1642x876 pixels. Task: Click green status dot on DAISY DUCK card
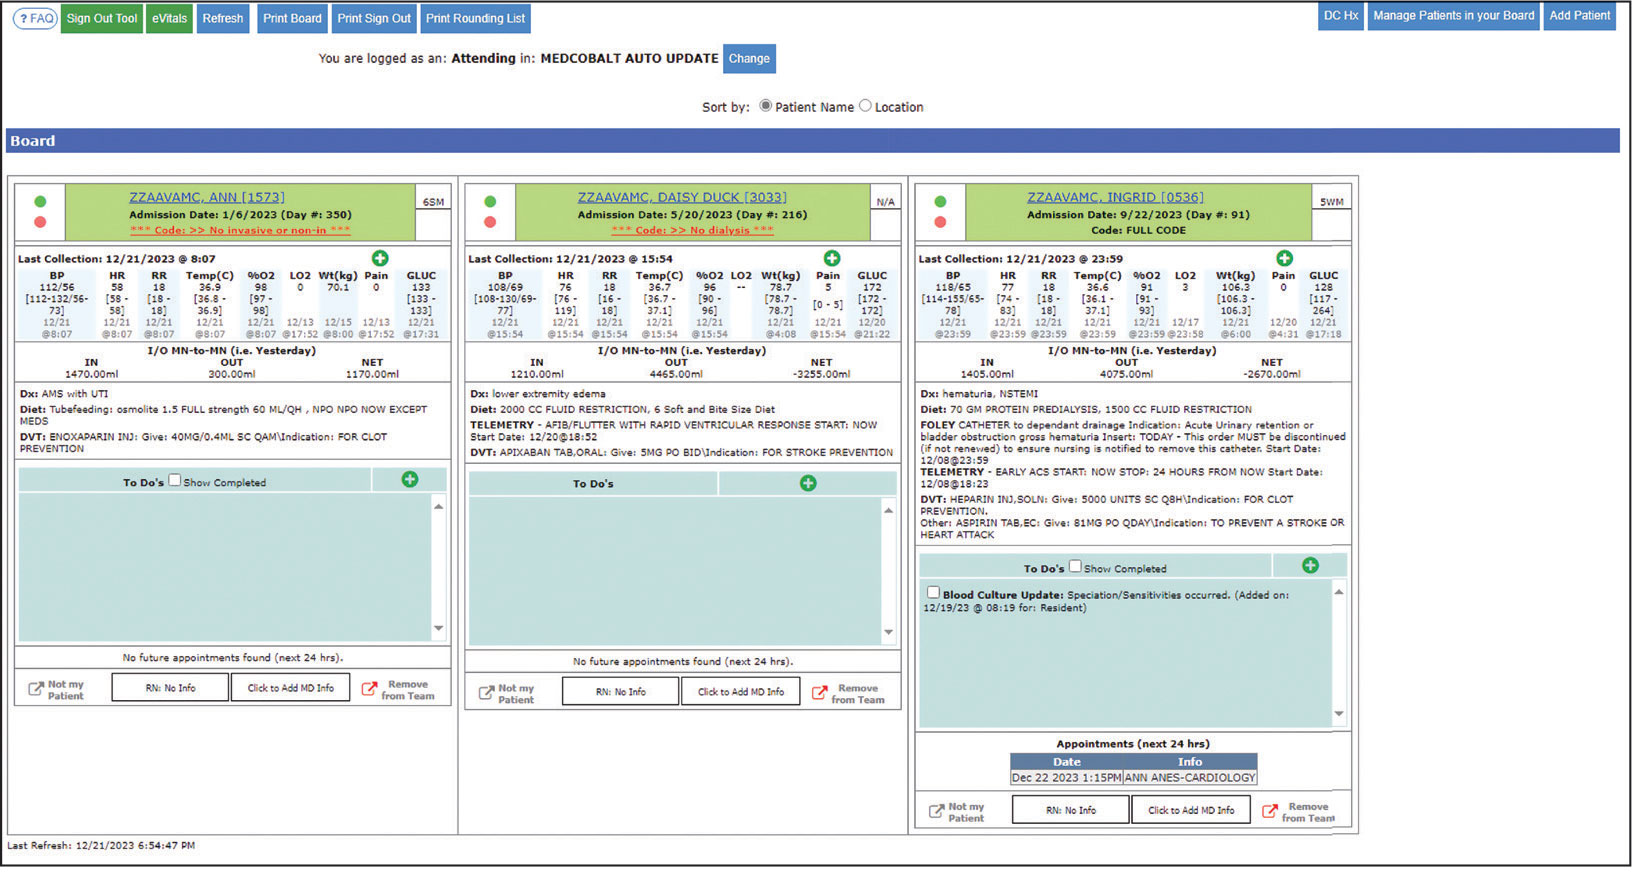point(490,202)
